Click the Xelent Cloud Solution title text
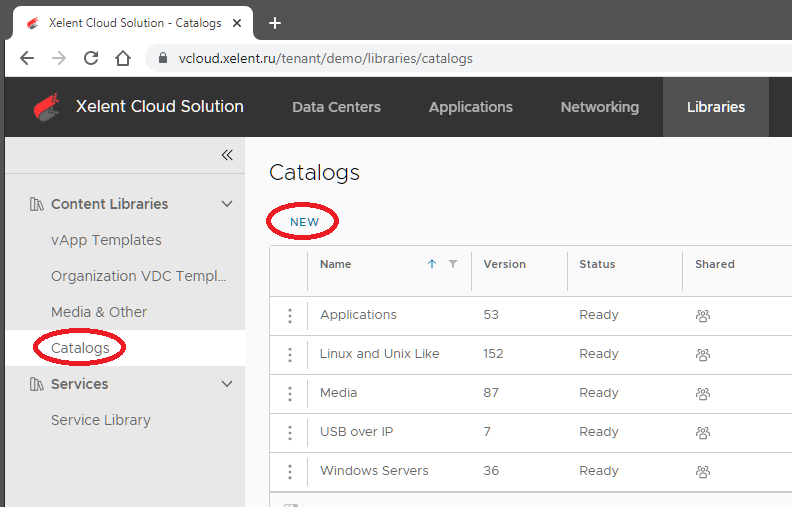The width and height of the screenshot is (792, 507). [x=160, y=107]
